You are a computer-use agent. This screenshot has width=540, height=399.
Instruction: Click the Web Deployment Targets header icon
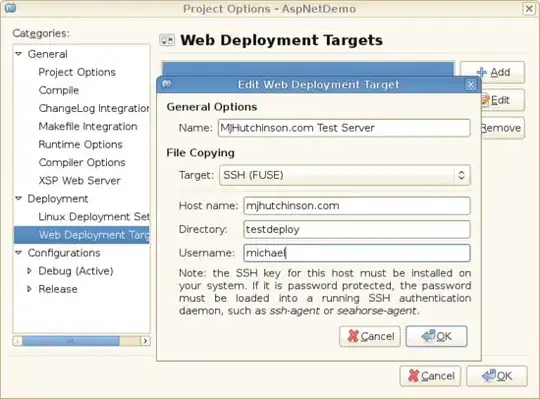pos(167,40)
